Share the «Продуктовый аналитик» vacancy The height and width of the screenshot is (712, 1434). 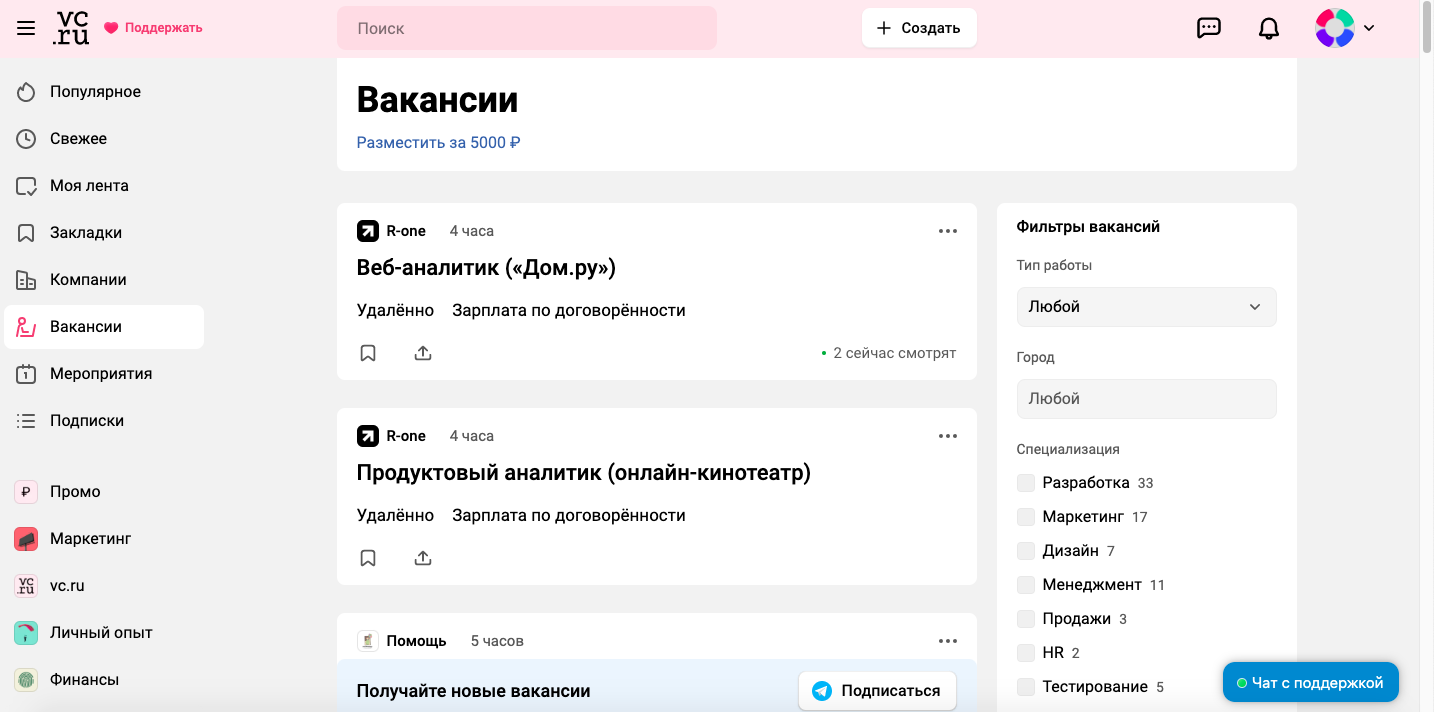click(x=422, y=557)
